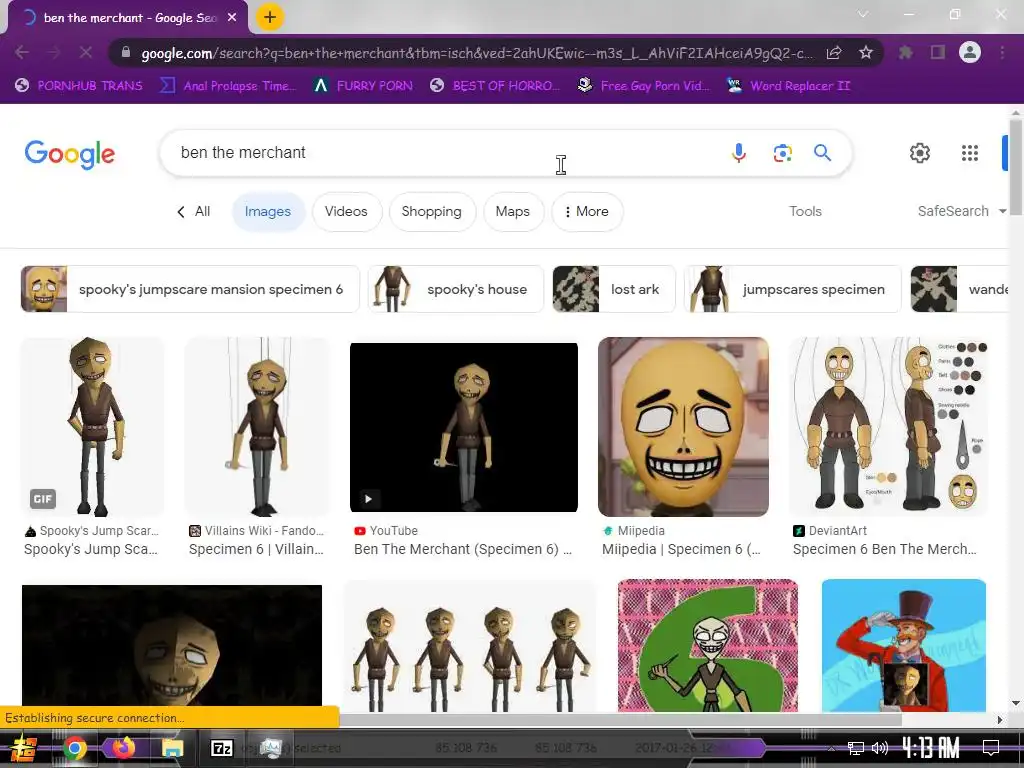Screen dimensions: 1024x768
Task: Click the magnifier search button
Action: point(822,153)
